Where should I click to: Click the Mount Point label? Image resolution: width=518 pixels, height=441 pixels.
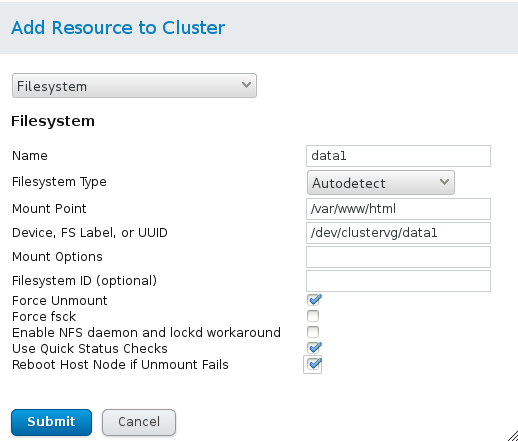(49, 209)
